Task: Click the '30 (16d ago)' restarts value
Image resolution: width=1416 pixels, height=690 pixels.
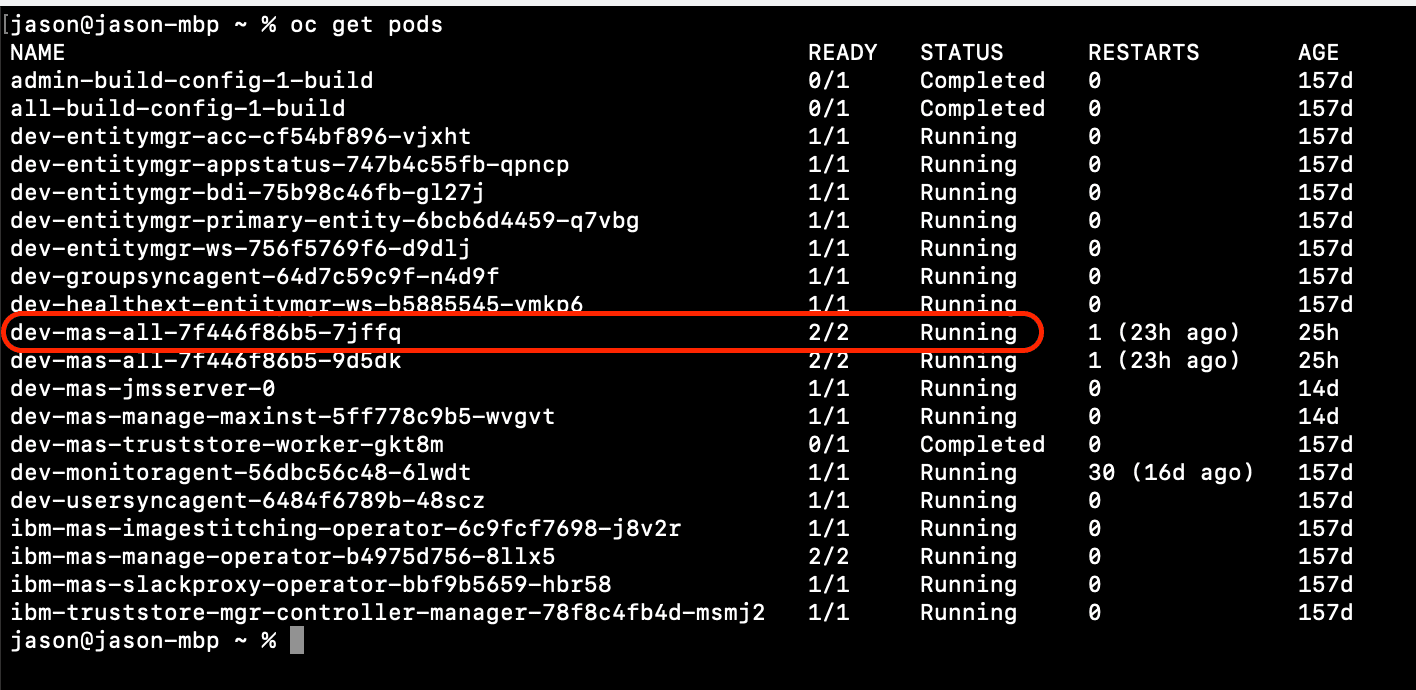Action: pyautogui.click(x=1171, y=473)
